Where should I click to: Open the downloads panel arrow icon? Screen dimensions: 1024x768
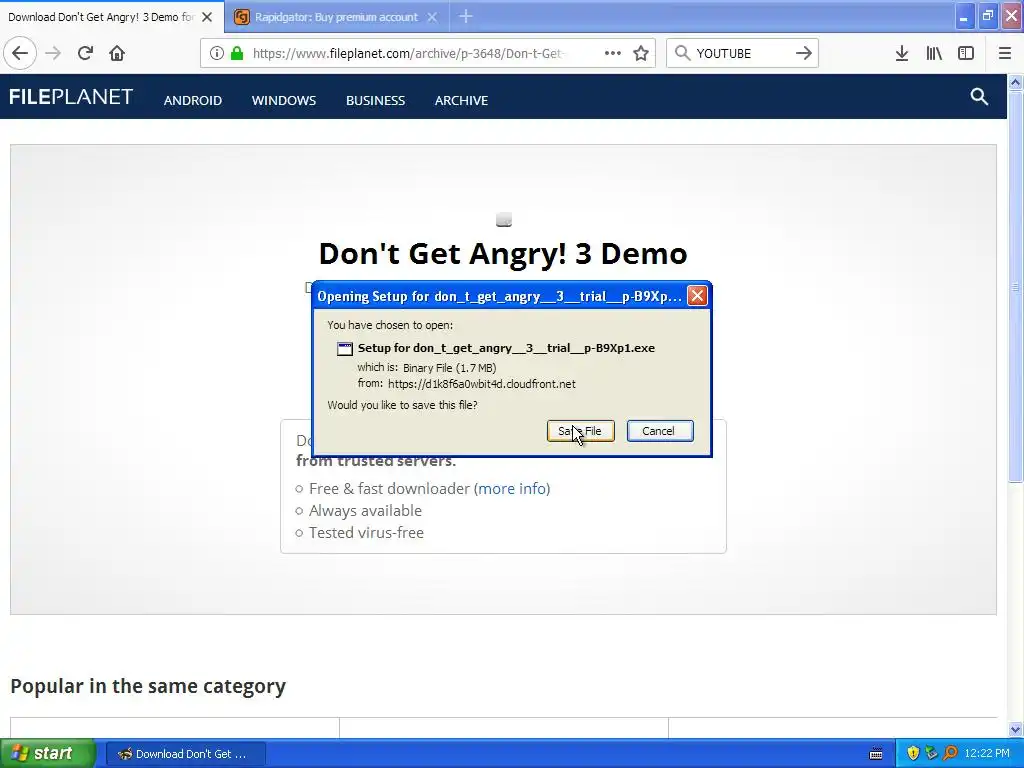(x=902, y=53)
